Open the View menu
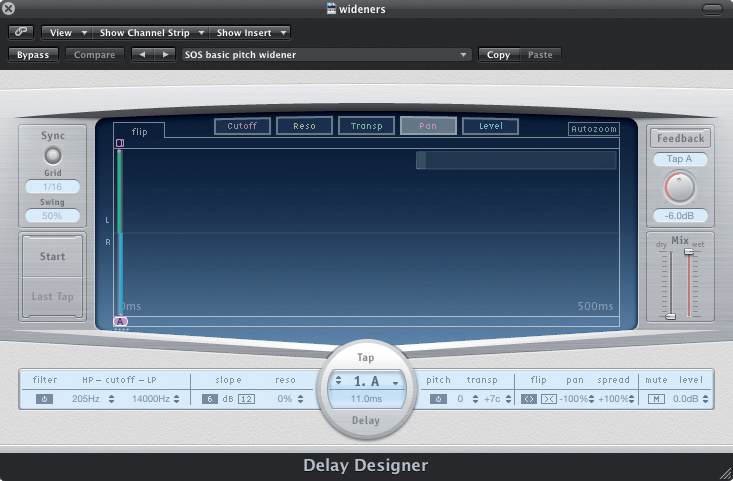Screen dimensions: 733x481 coord(66,33)
